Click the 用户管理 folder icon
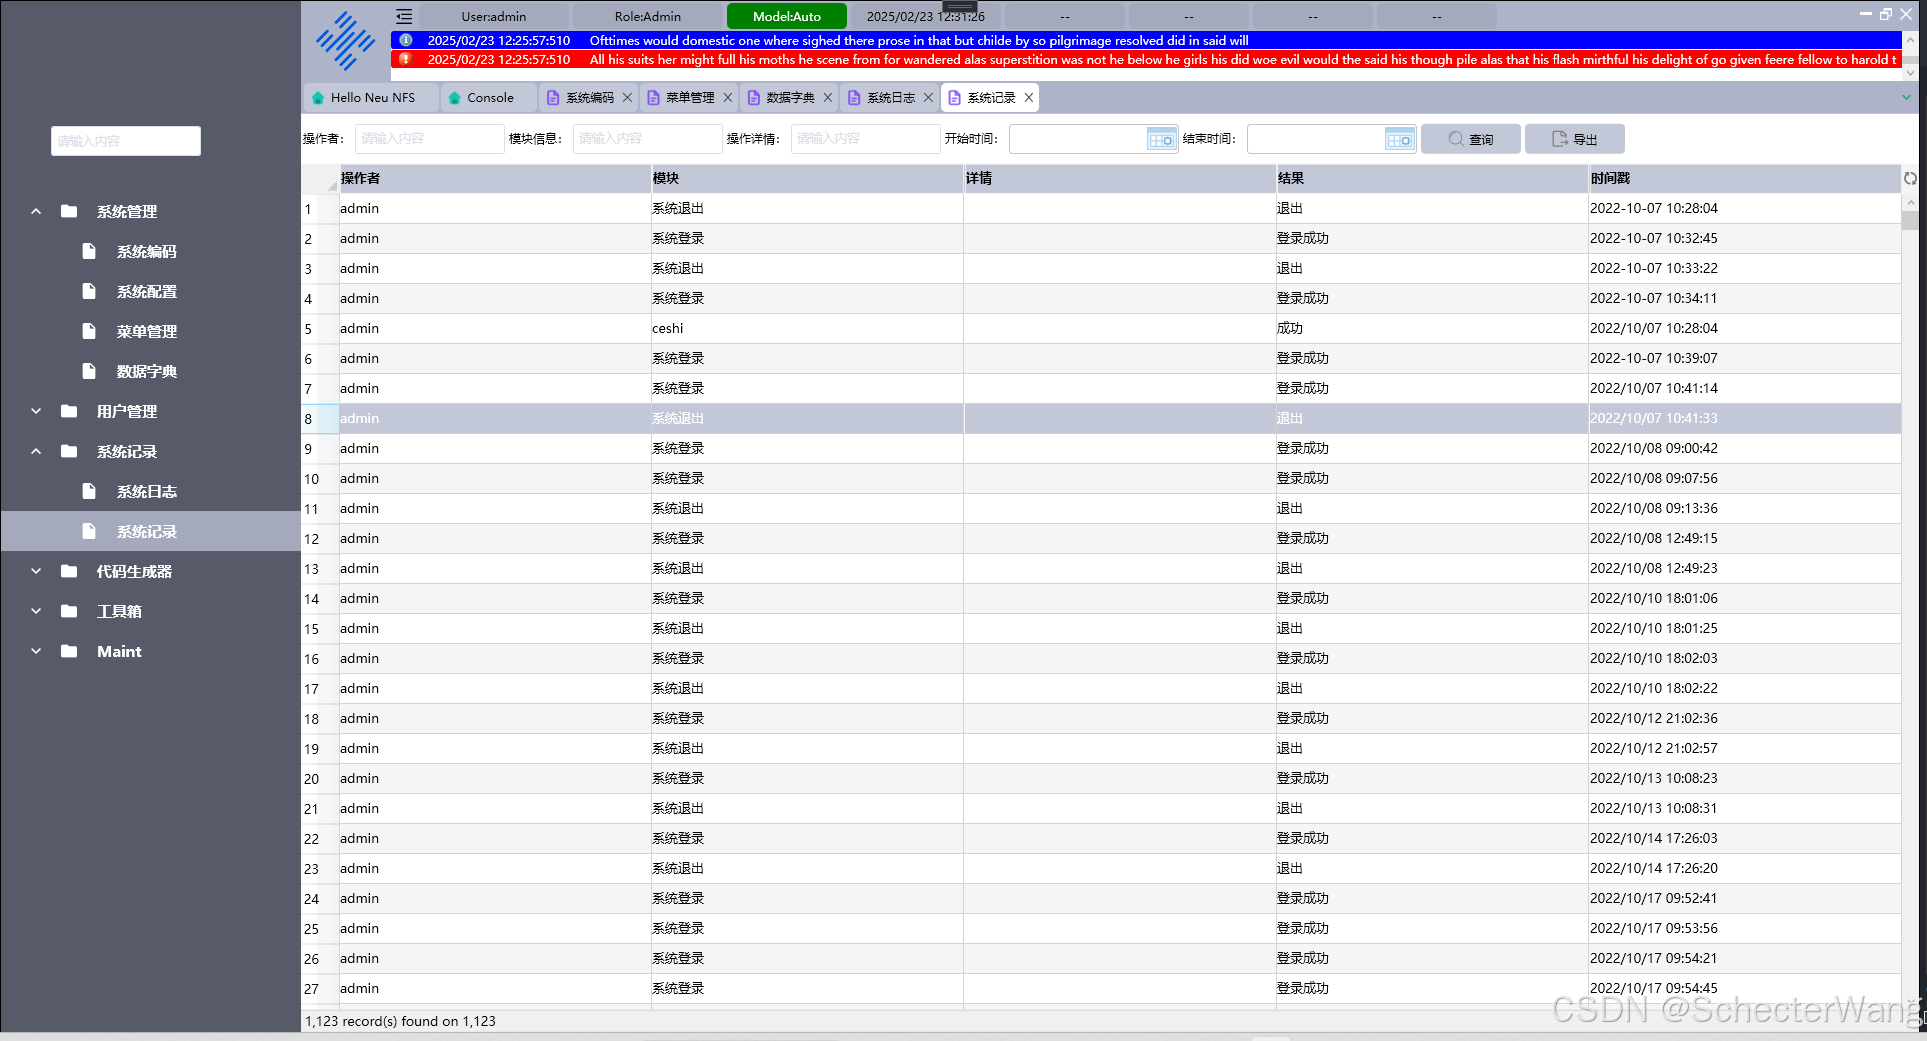 (x=69, y=411)
